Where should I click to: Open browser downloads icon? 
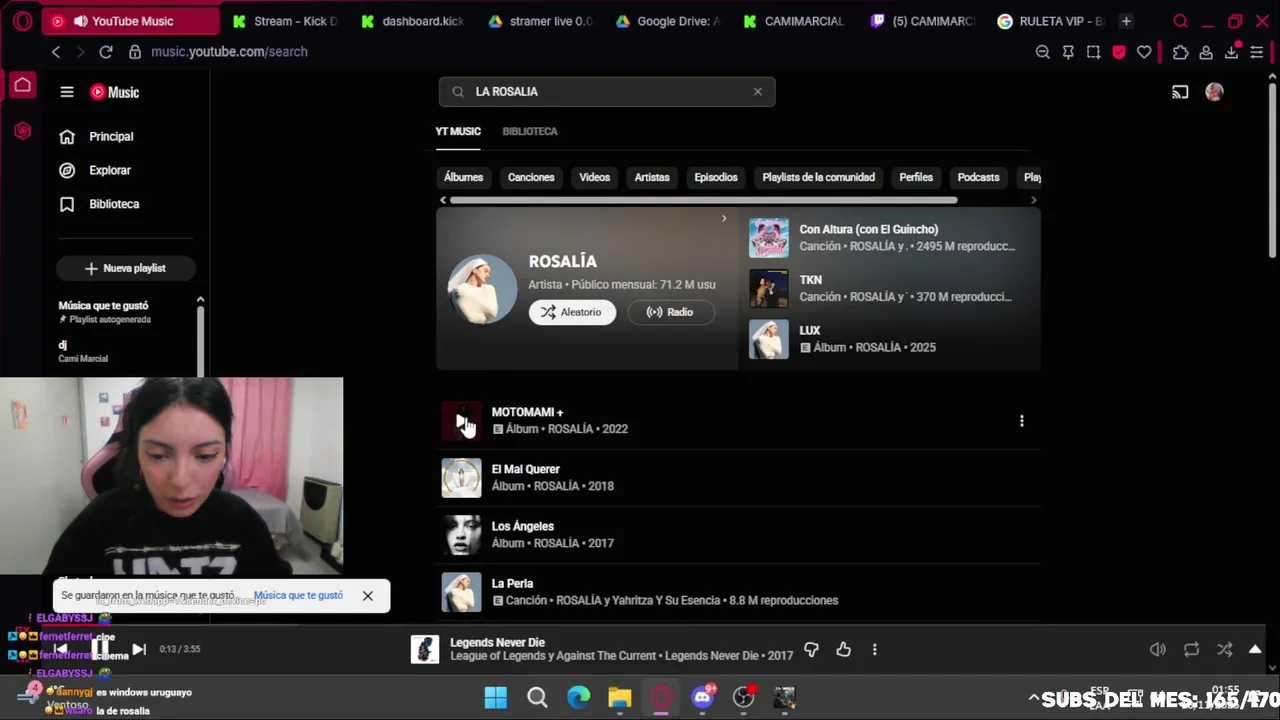(1232, 52)
